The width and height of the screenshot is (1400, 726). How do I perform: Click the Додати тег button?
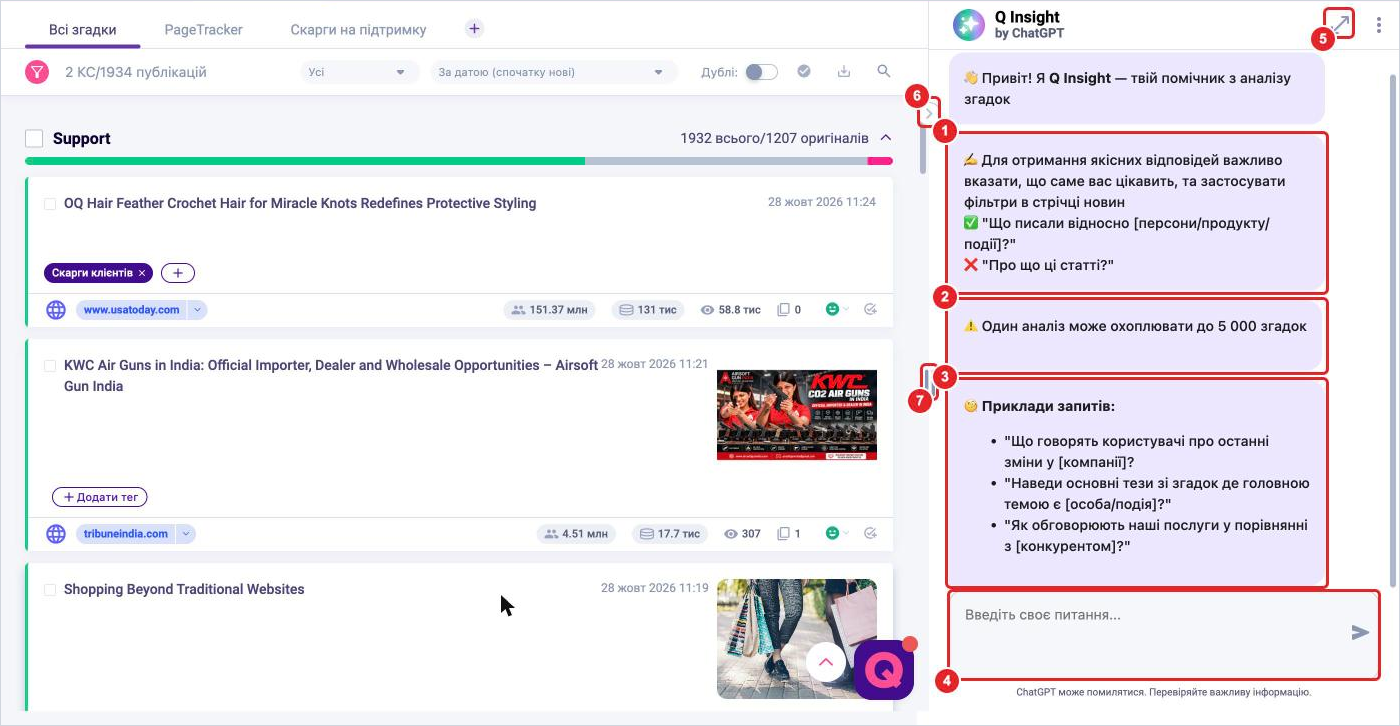point(100,497)
